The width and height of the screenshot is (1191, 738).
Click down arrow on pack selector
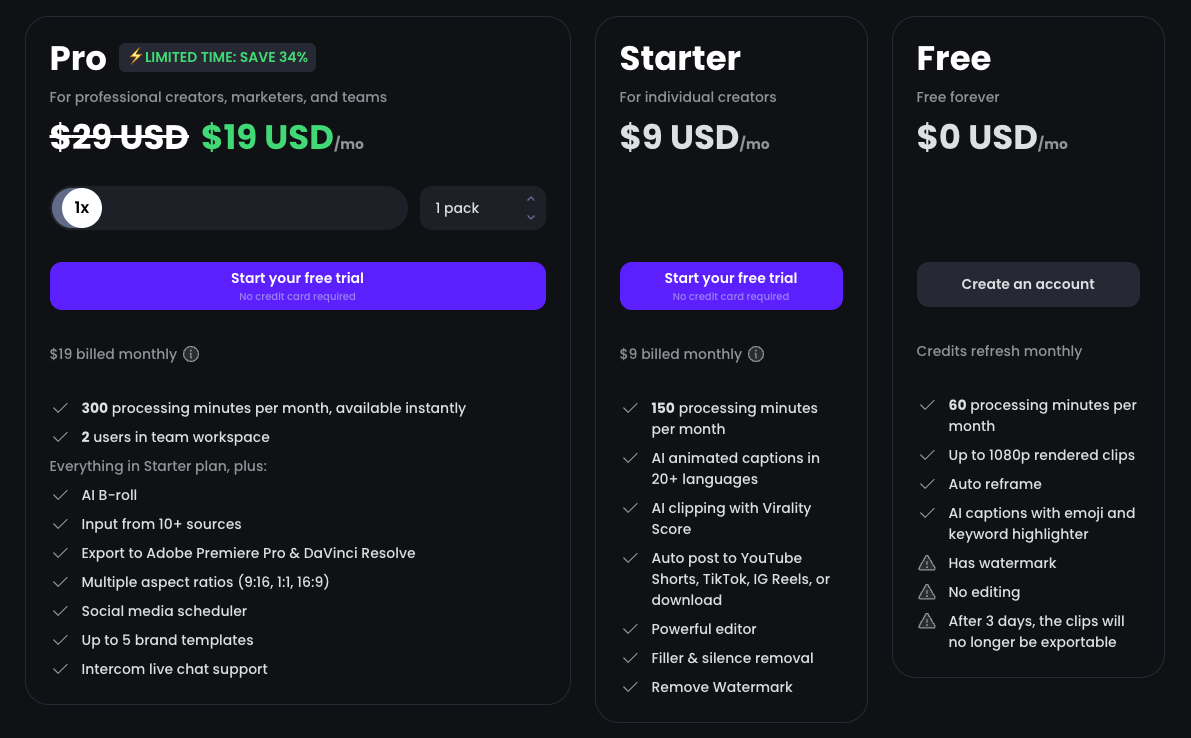pos(531,217)
